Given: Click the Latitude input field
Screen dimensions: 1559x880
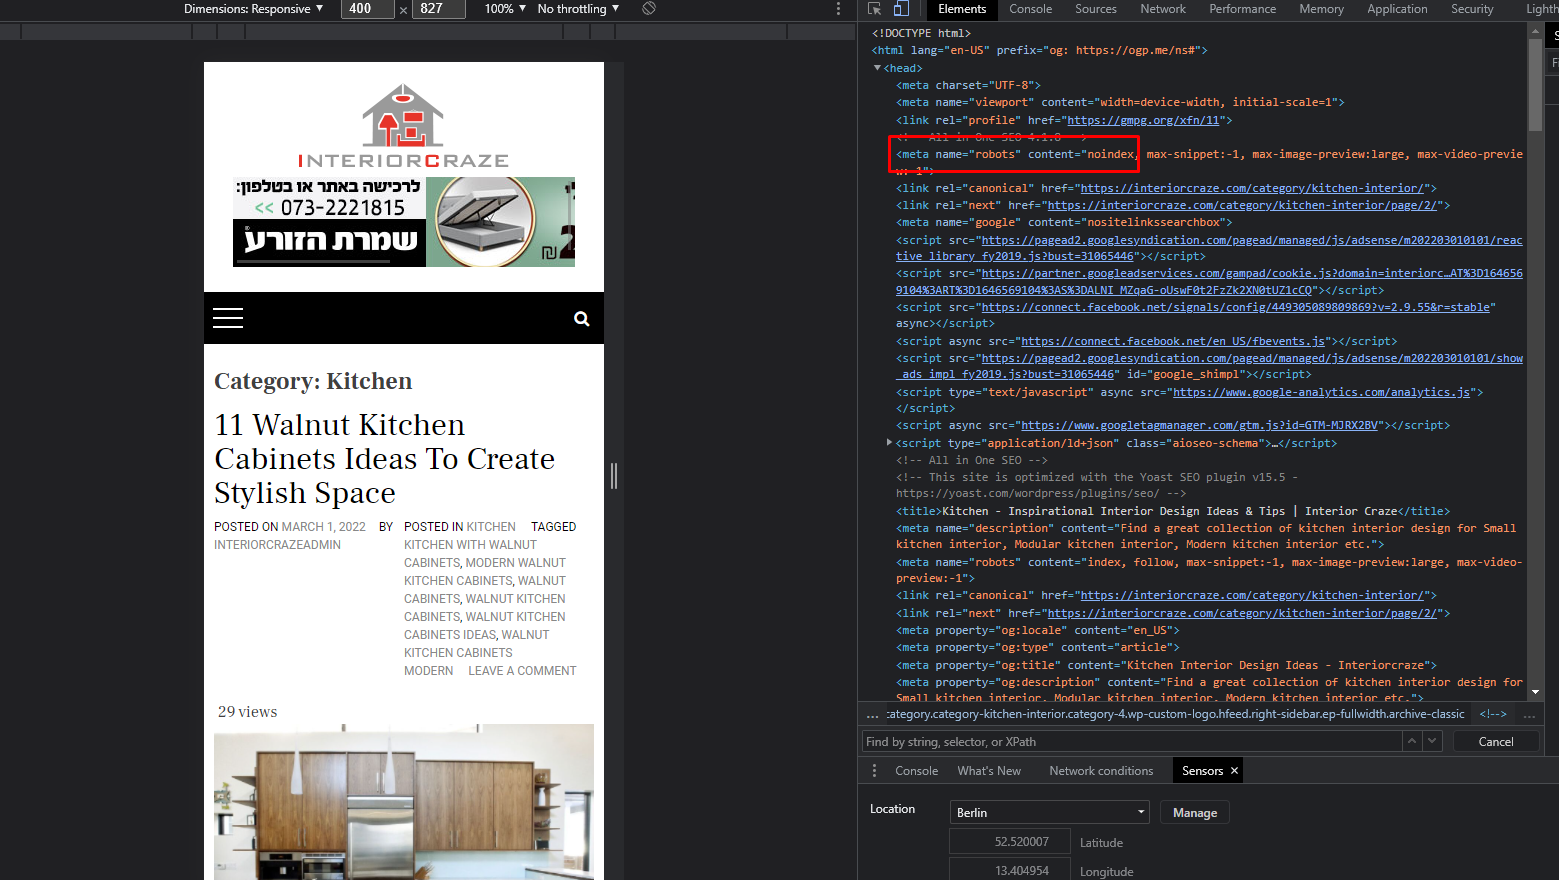Looking at the screenshot, I should (x=1010, y=842).
